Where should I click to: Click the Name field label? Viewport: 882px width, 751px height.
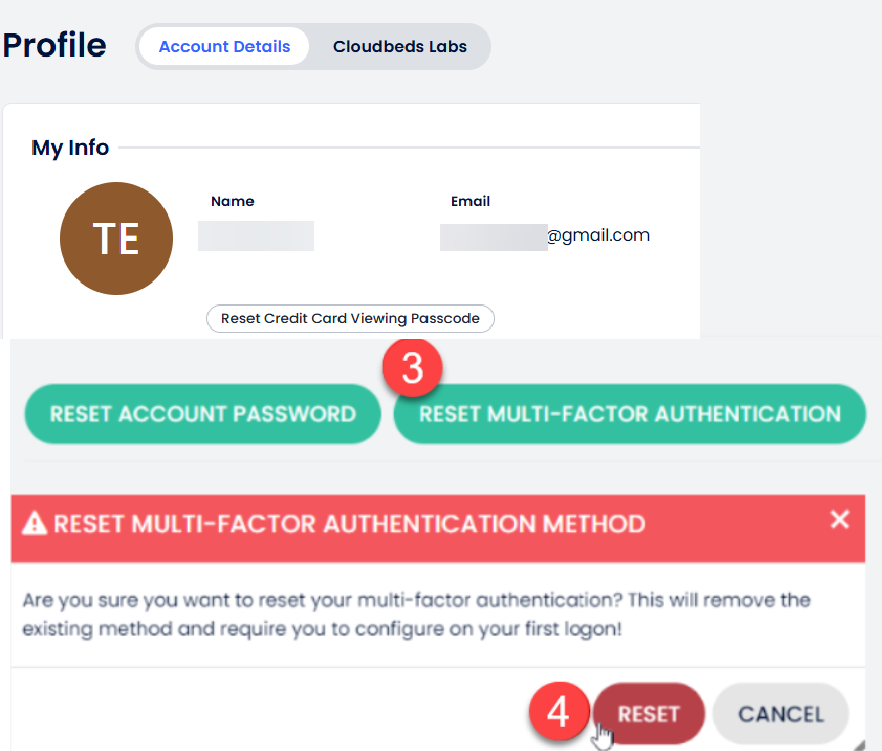click(232, 201)
